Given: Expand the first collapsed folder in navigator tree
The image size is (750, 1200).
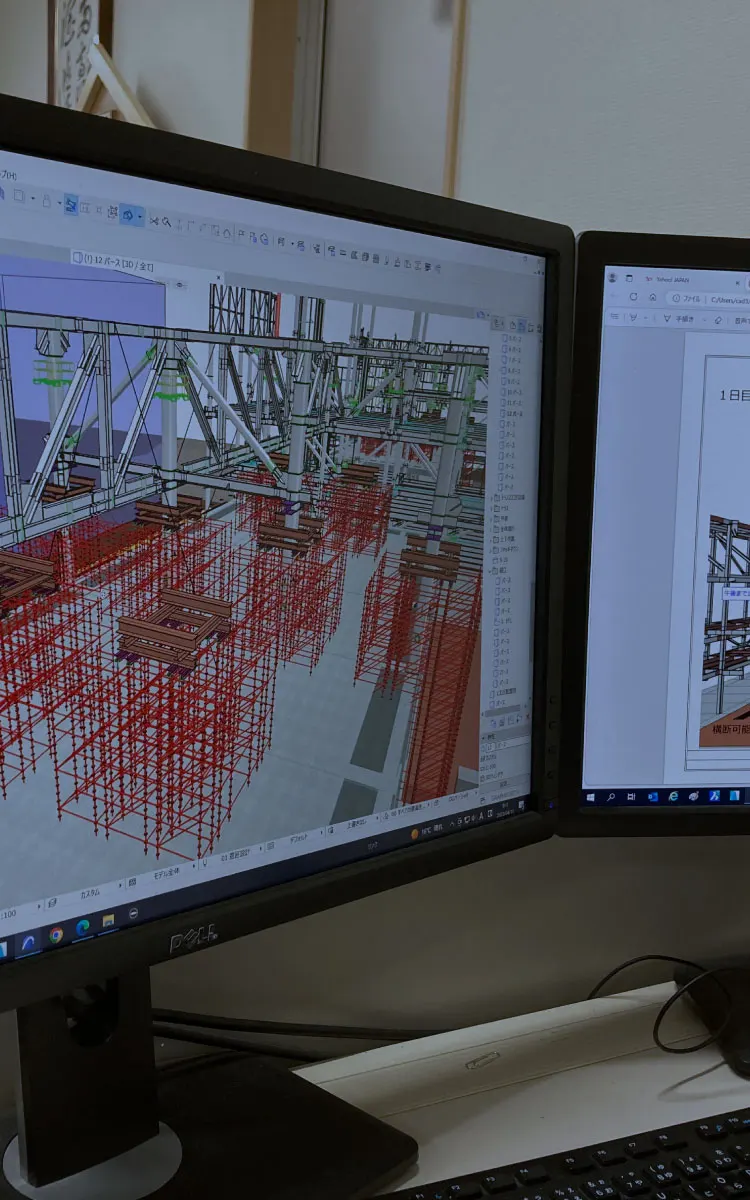Looking at the screenshot, I should coord(490,497).
